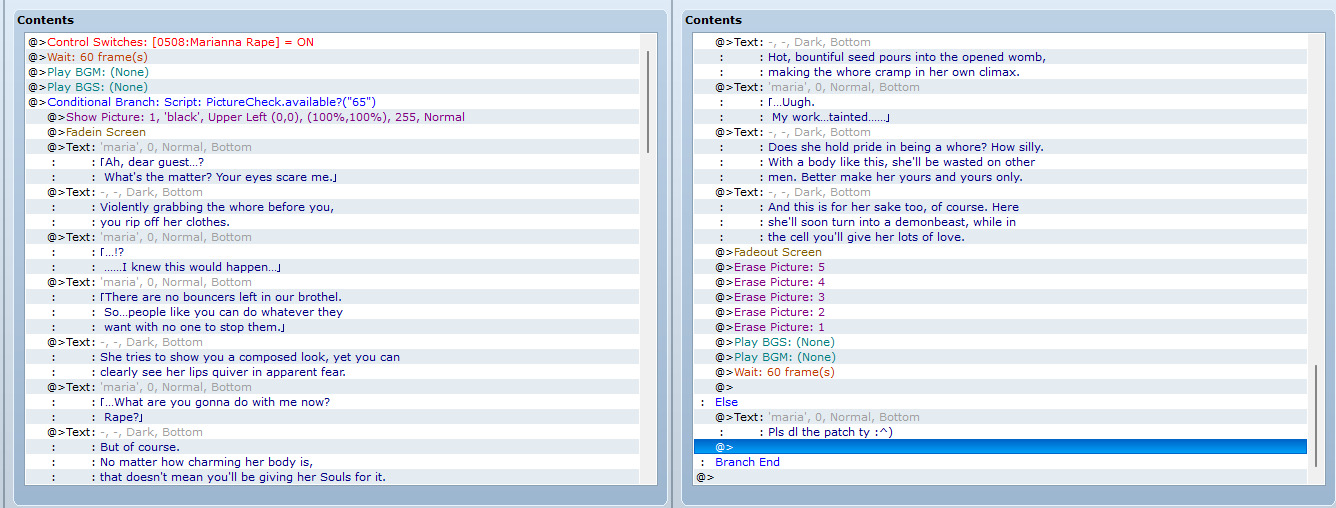This screenshot has width=1336, height=508.
Task: Click the highlighted blue empty @> row
Action: (x=1000, y=447)
